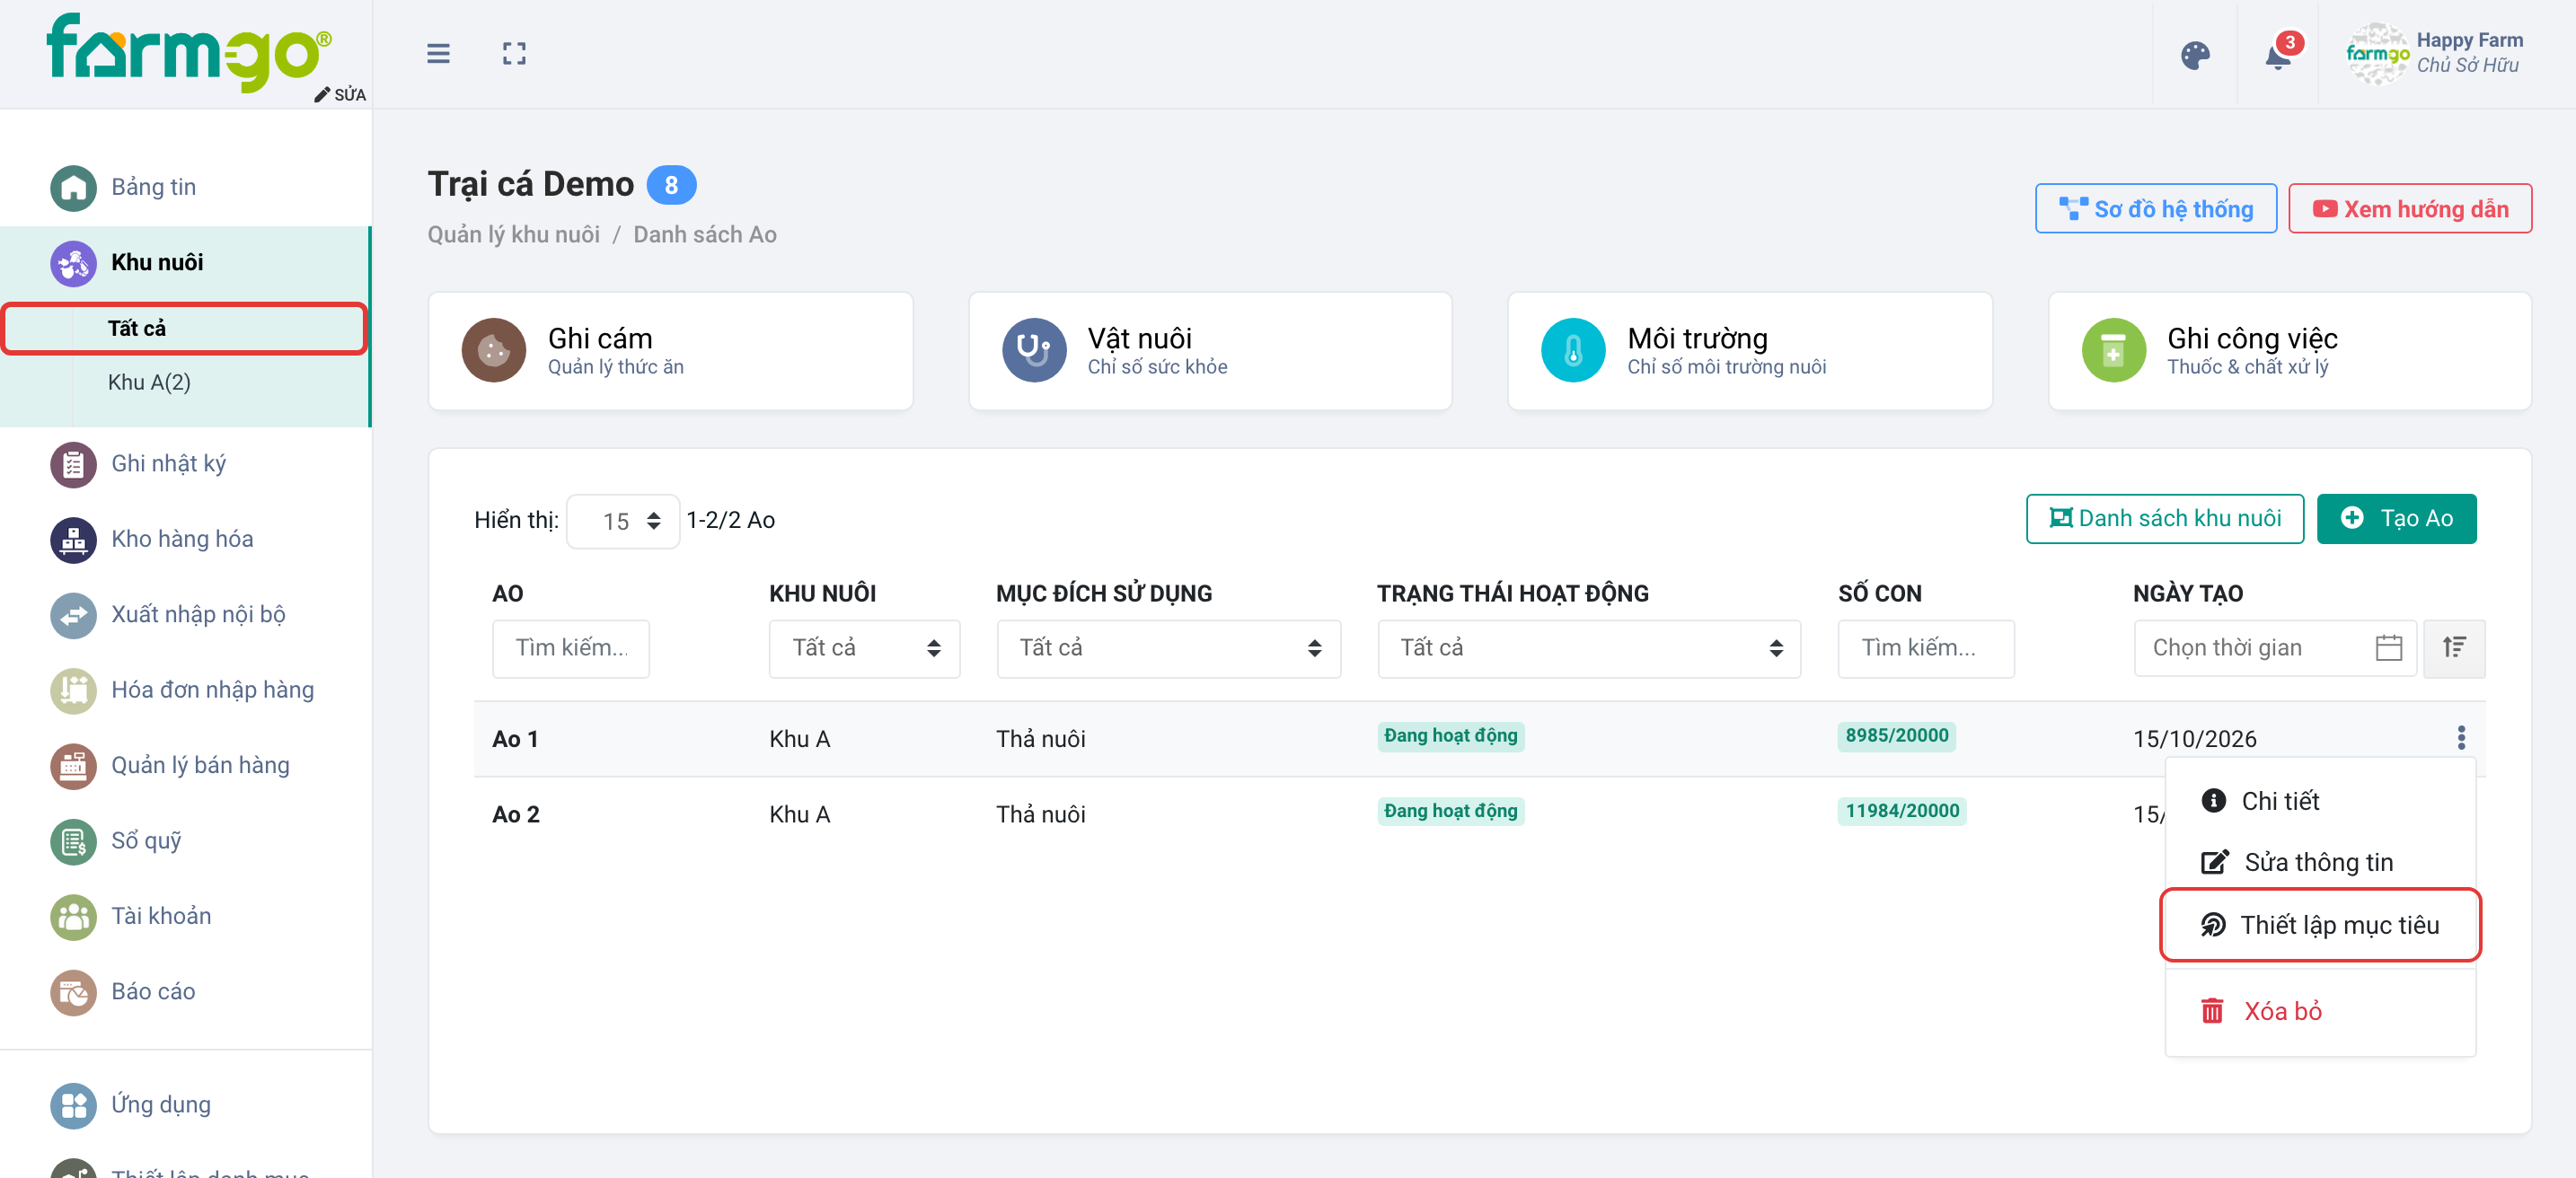Open Kho hàng hóa icon
This screenshot has width=2576, height=1178.
73,540
